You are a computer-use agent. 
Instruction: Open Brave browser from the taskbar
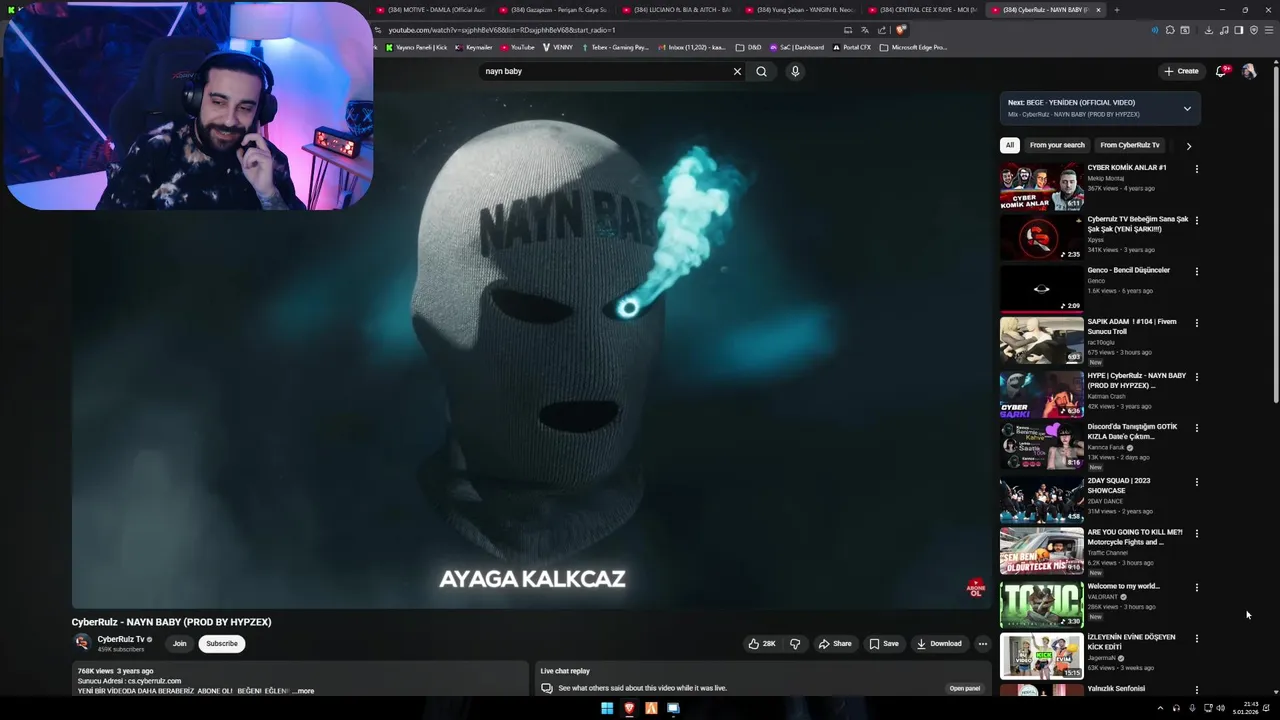(x=629, y=708)
